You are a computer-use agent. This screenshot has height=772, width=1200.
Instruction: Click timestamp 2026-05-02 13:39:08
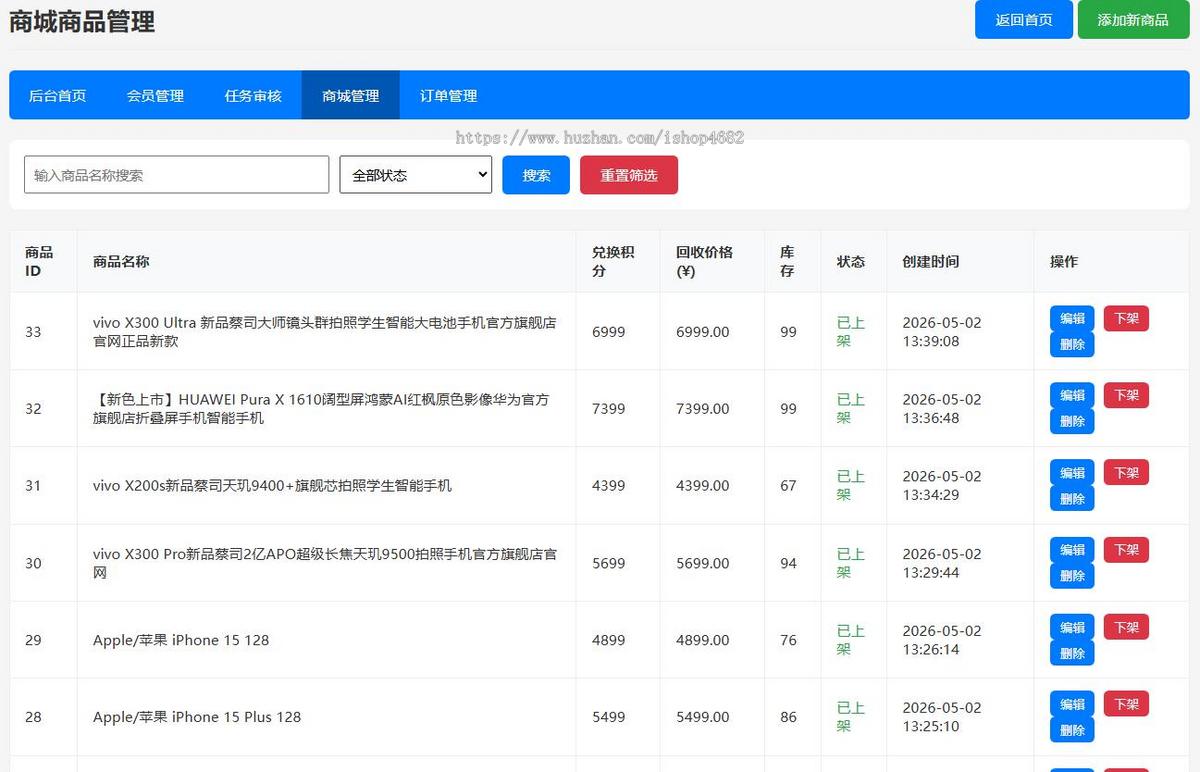pos(942,332)
